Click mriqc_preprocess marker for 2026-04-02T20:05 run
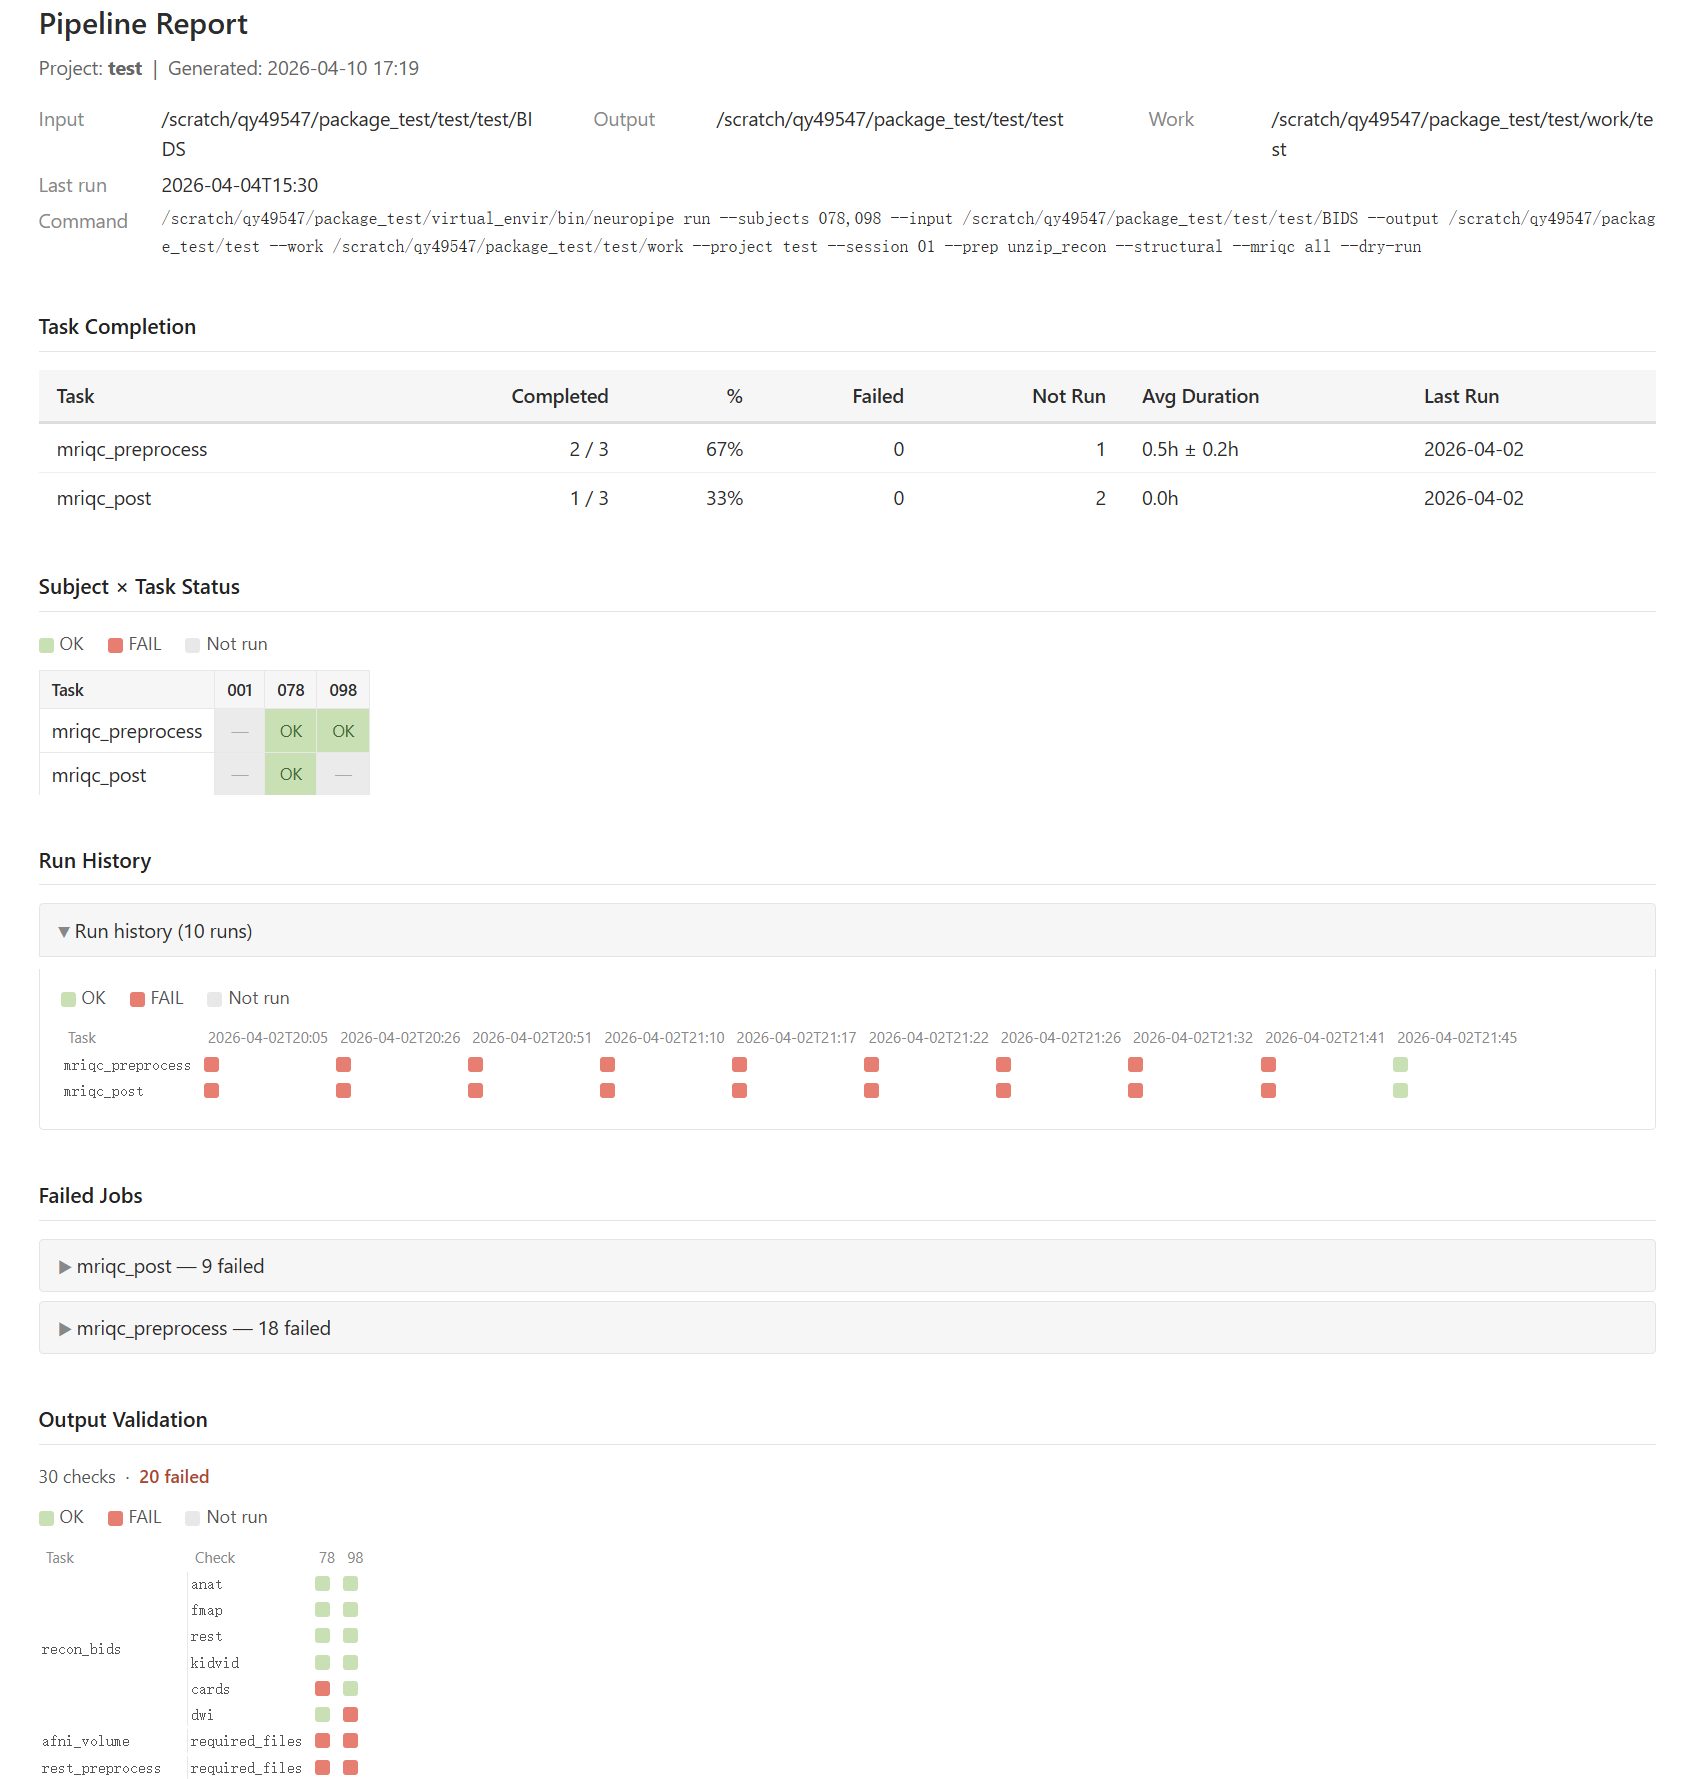Image resolution: width=1697 pixels, height=1779 pixels. click(211, 1064)
